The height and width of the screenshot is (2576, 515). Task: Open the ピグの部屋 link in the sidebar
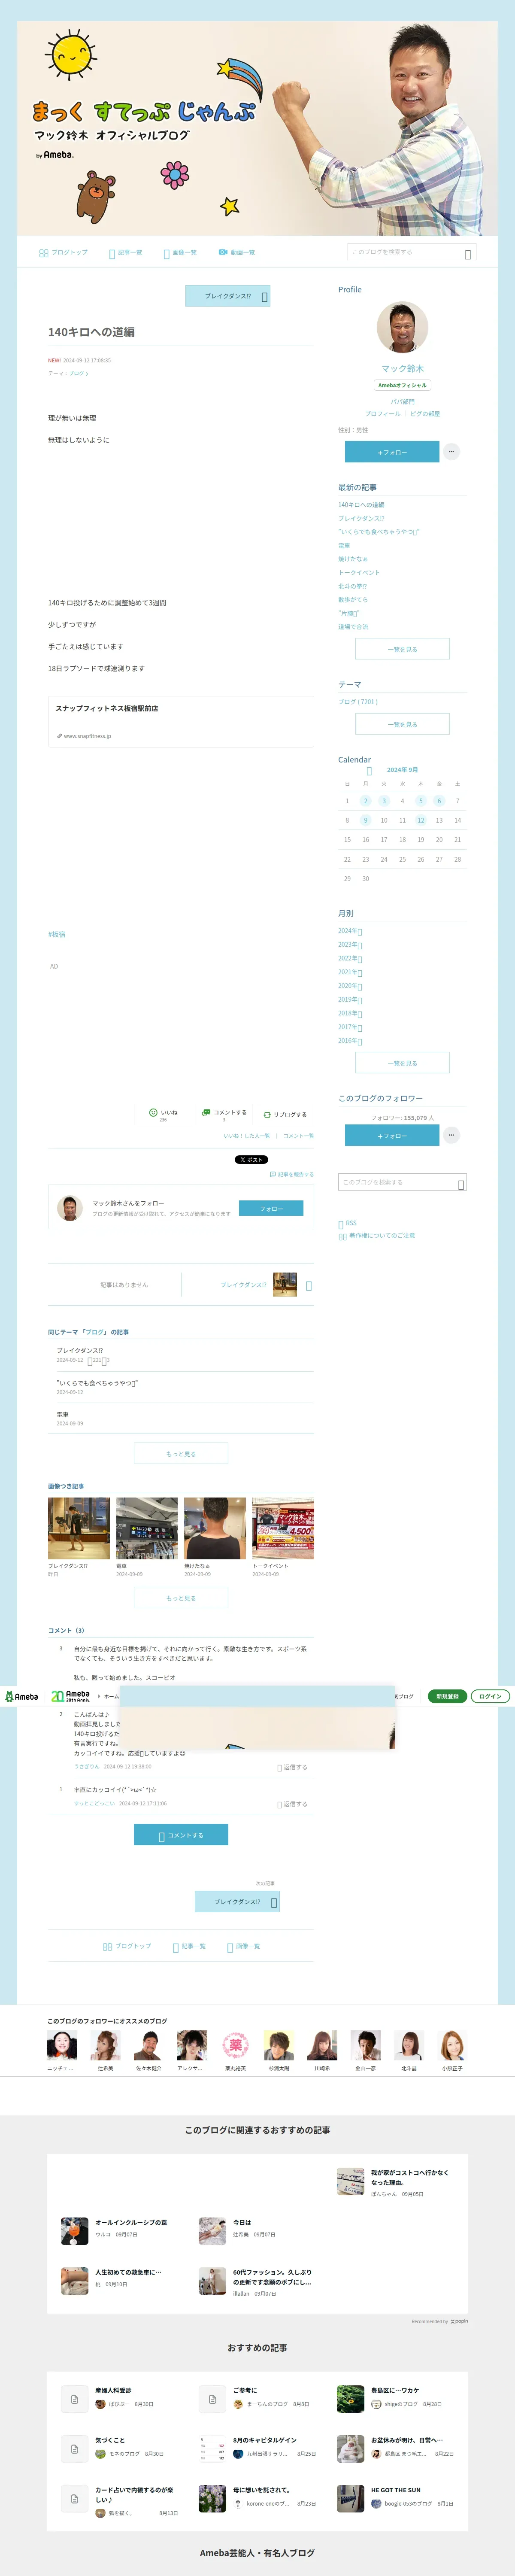click(x=425, y=414)
